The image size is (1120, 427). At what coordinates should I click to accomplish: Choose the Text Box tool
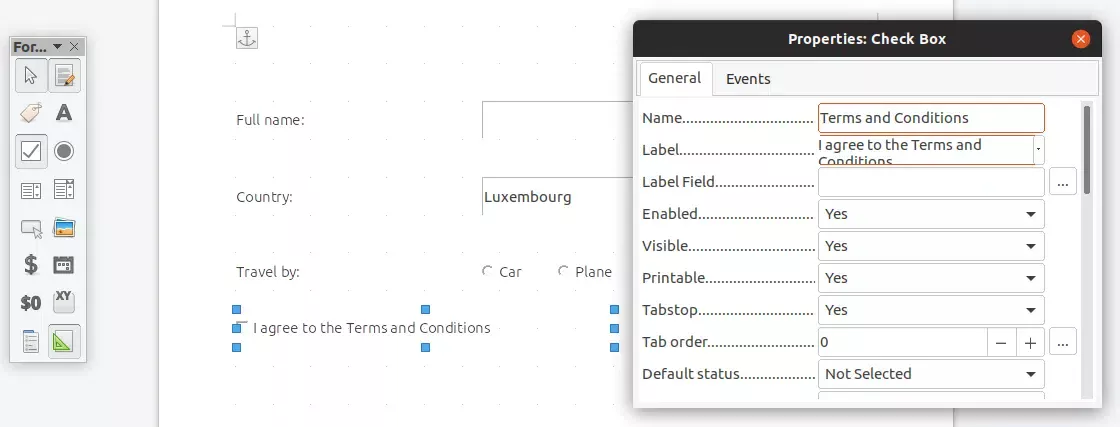64,113
